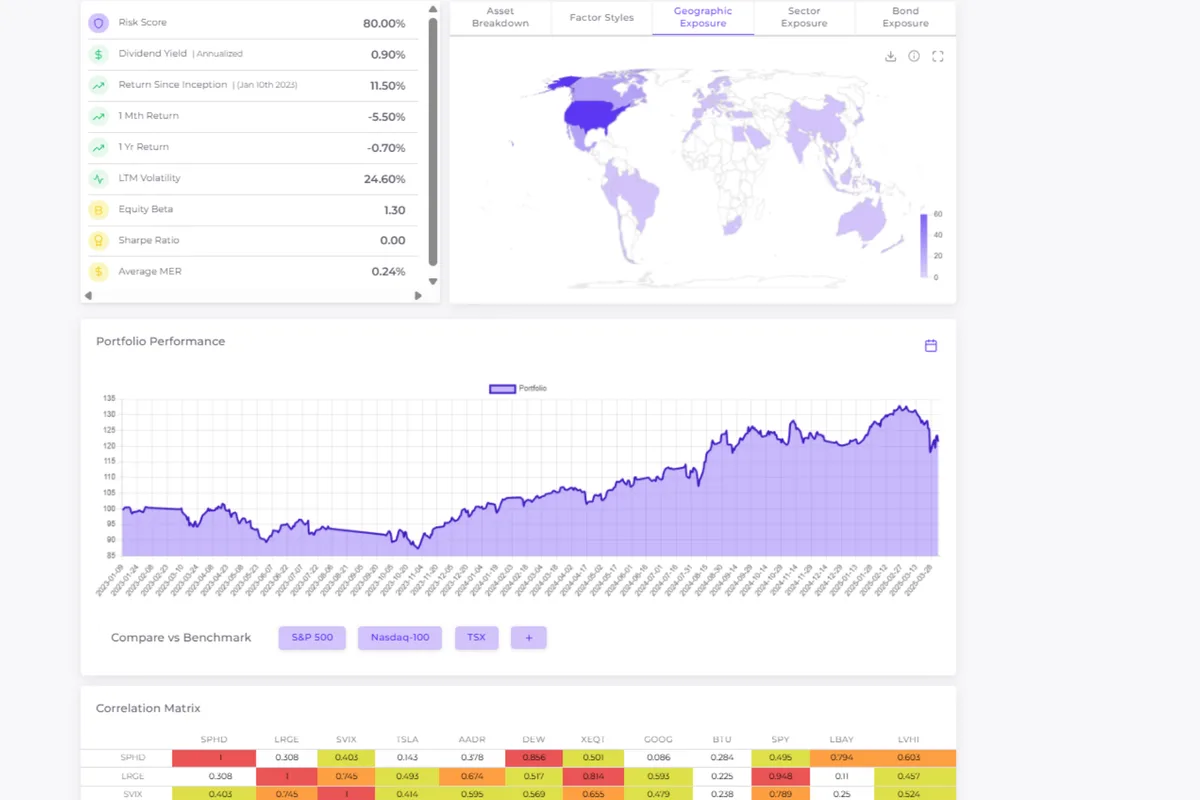Click the map color scale legend
The height and width of the screenshot is (800, 1200).
923,245
